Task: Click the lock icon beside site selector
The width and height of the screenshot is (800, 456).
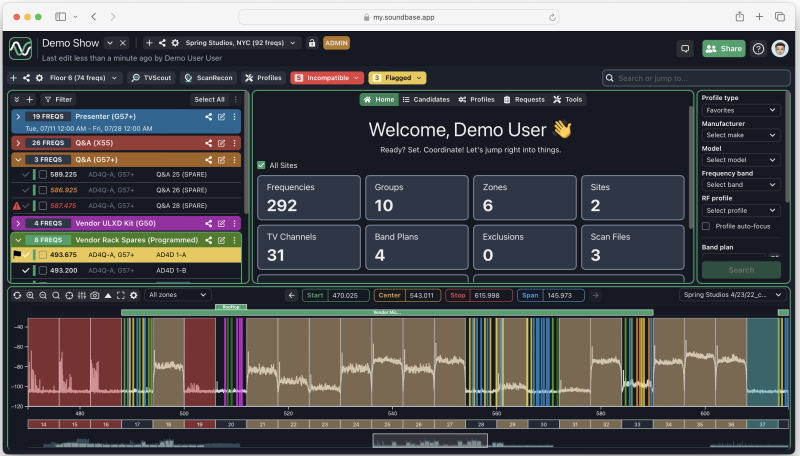Action: pyautogui.click(x=312, y=43)
